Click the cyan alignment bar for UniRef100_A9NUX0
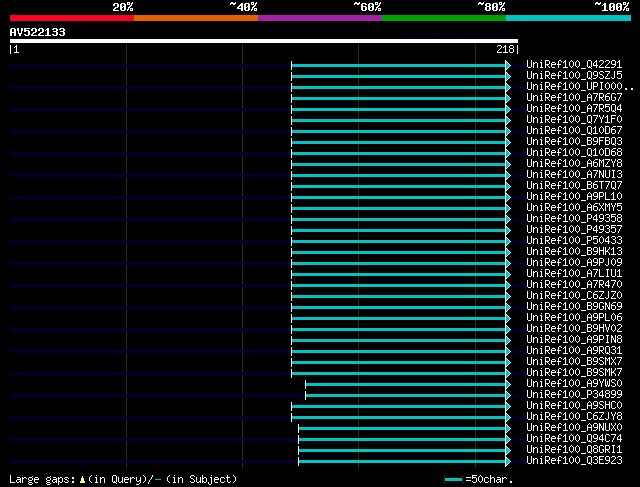The width and height of the screenshot is (640, 487). pyautogui.click(x=402, y=429)
